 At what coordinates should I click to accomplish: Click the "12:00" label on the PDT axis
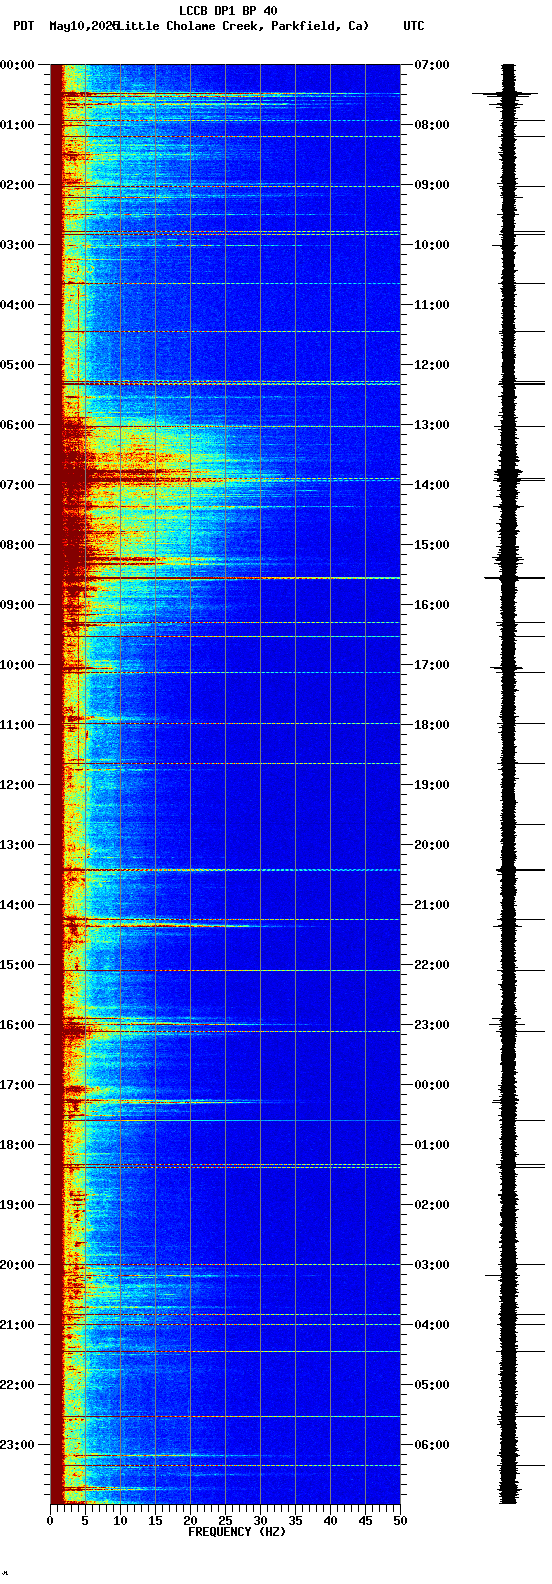17,785
